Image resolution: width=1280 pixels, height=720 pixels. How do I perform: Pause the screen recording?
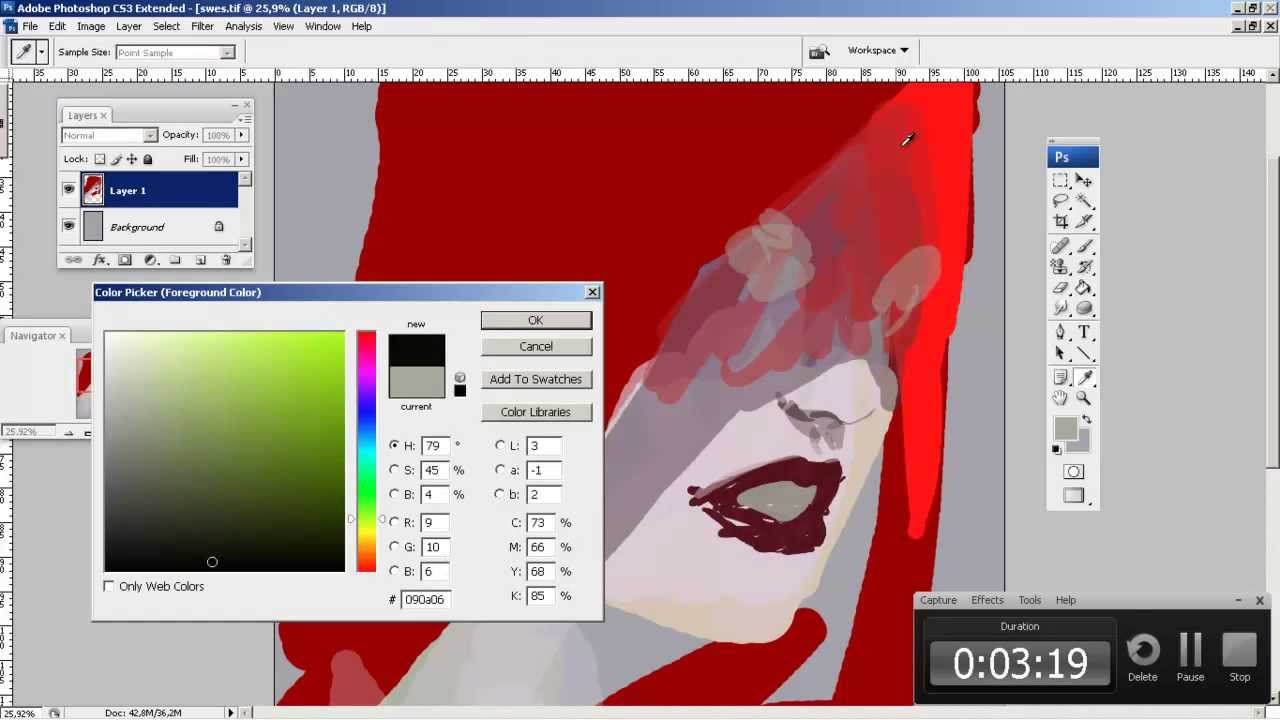(x=1190, y=657)
